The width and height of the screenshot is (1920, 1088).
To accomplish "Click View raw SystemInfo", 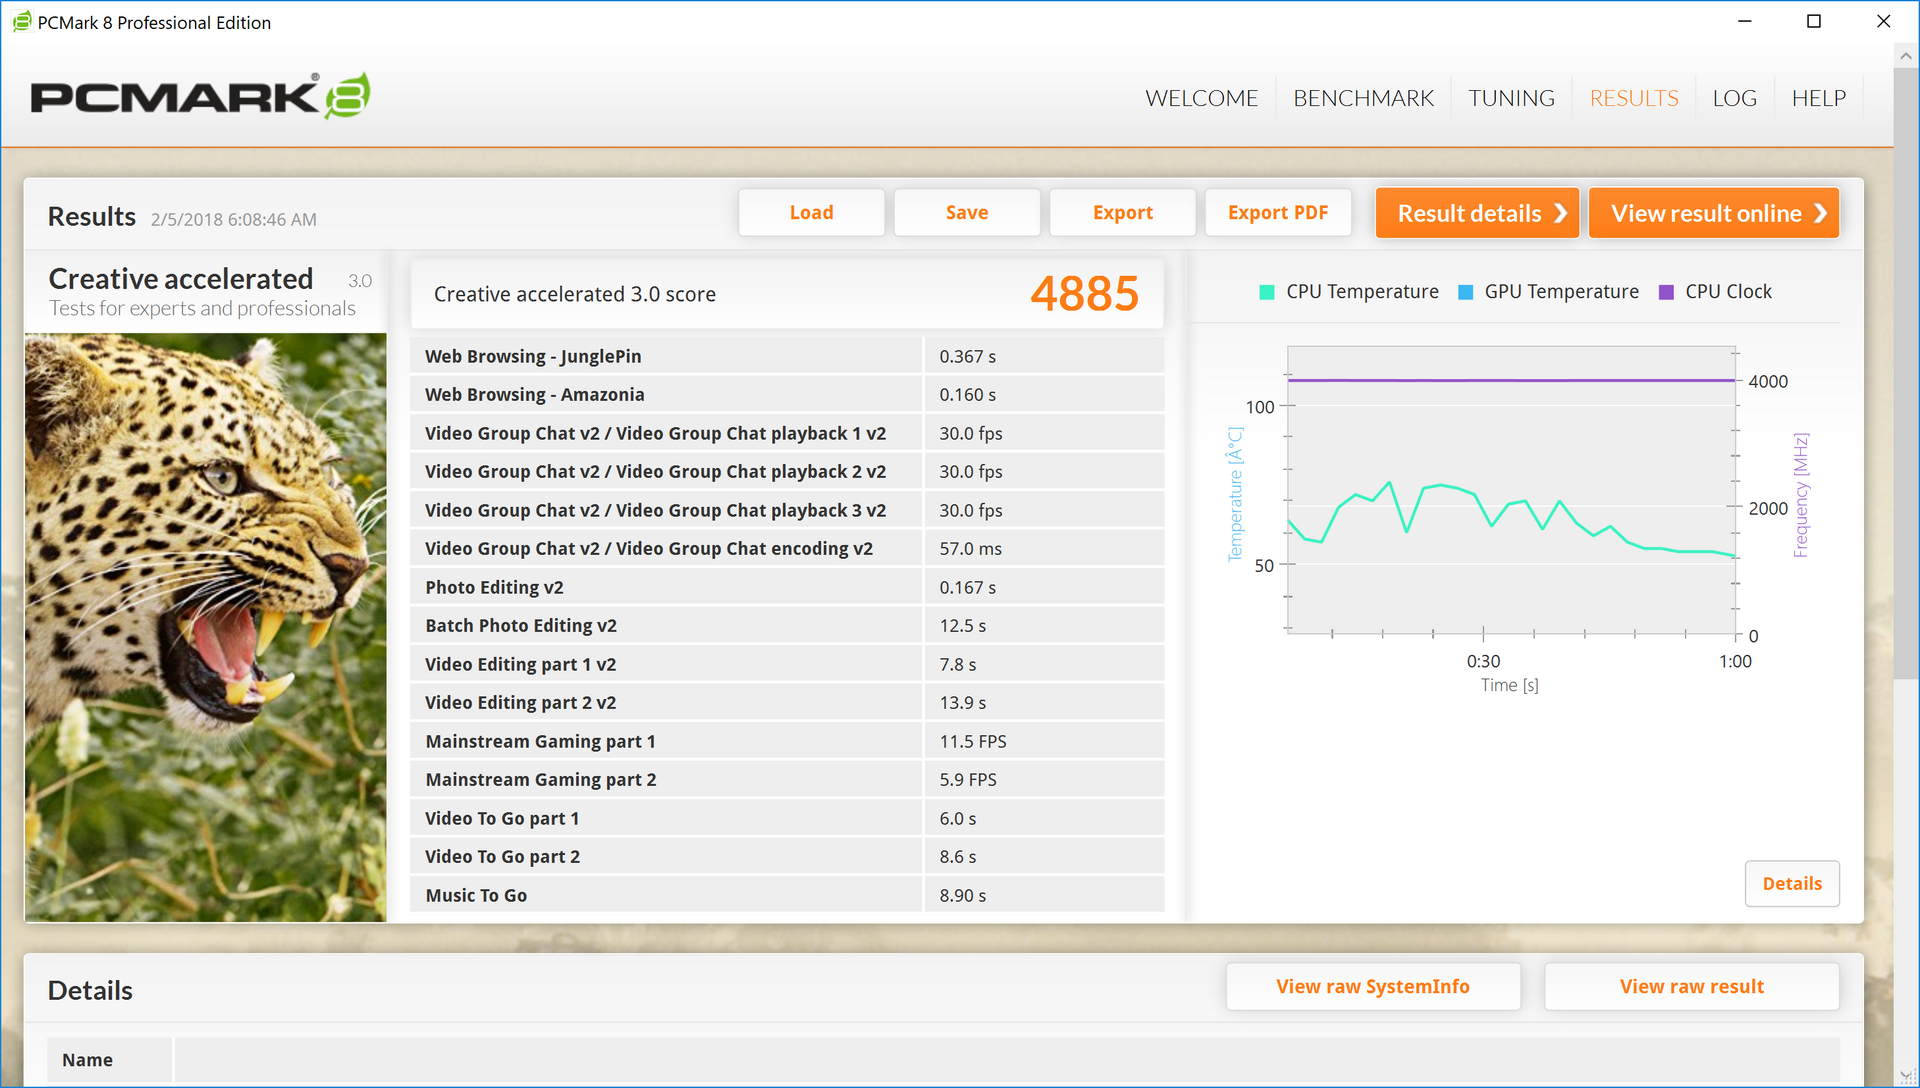I will tap(1372, 987).
